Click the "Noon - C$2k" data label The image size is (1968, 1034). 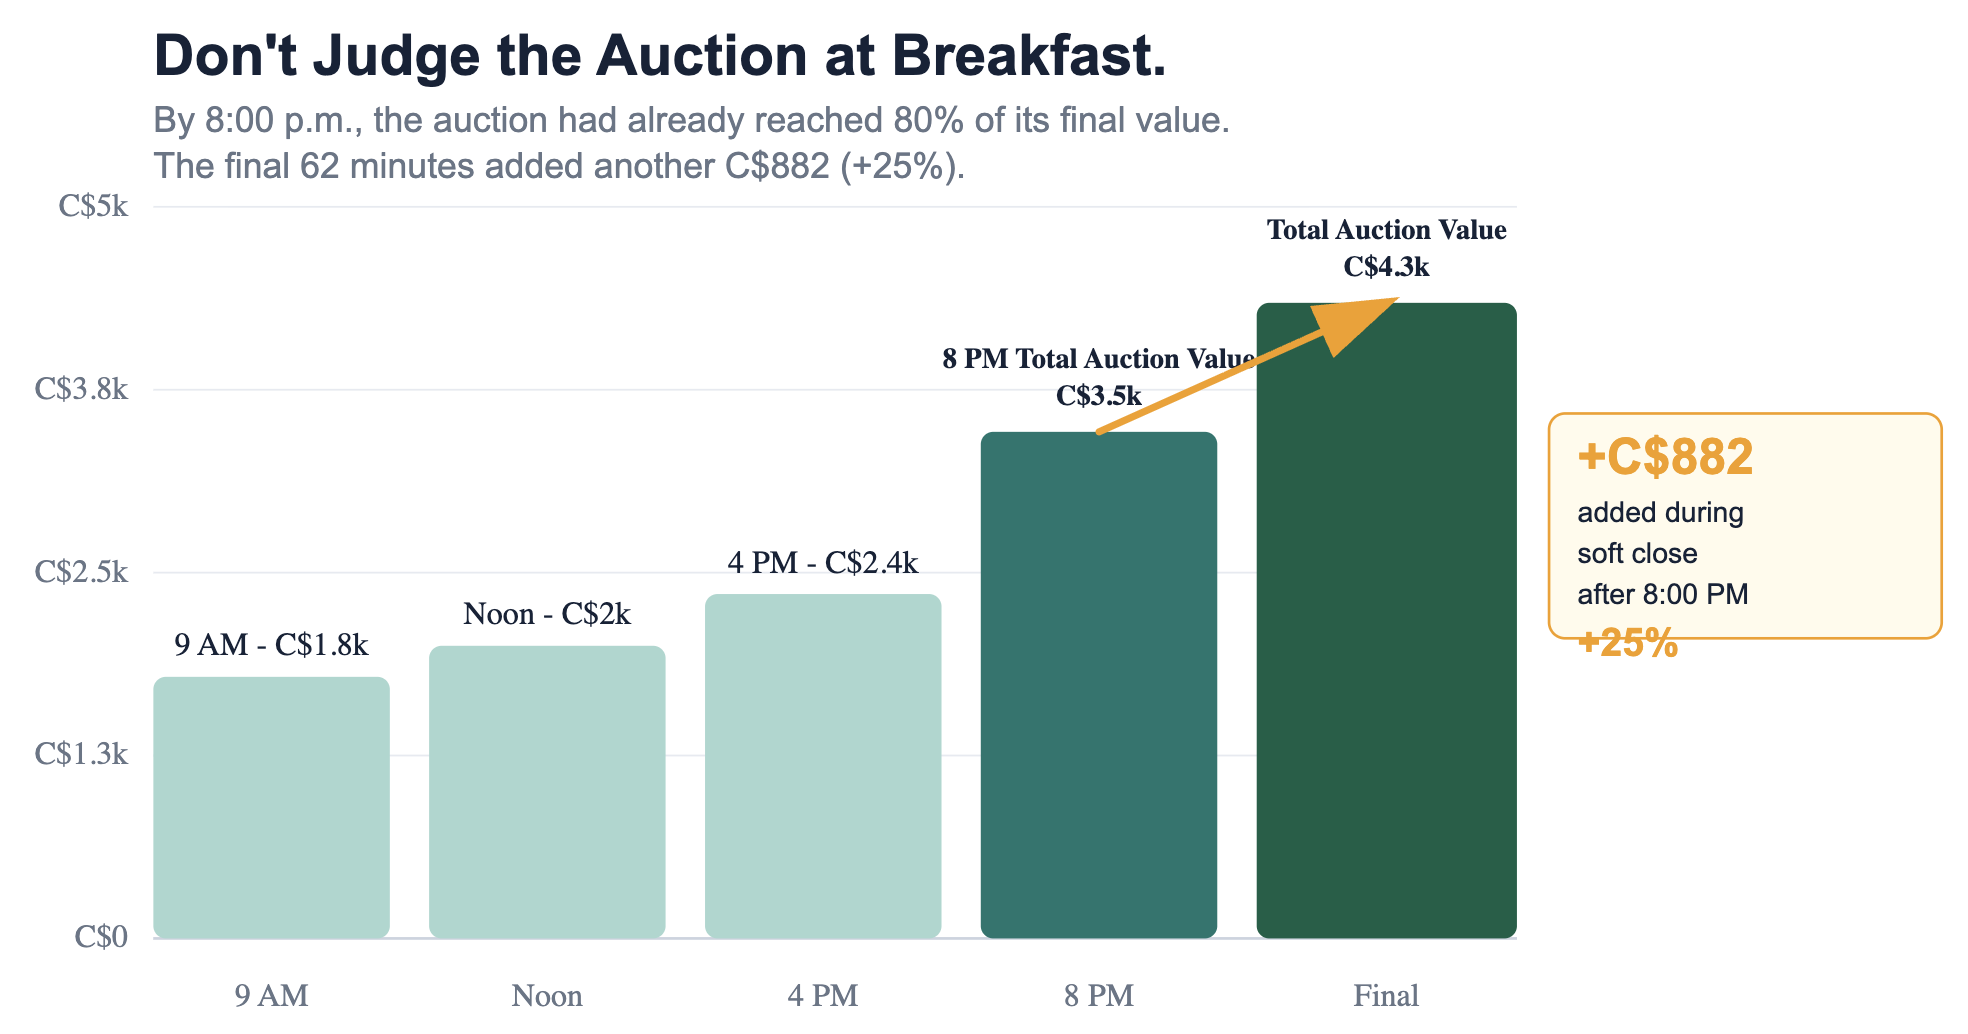pyautogui.click(x=547, y=614)
